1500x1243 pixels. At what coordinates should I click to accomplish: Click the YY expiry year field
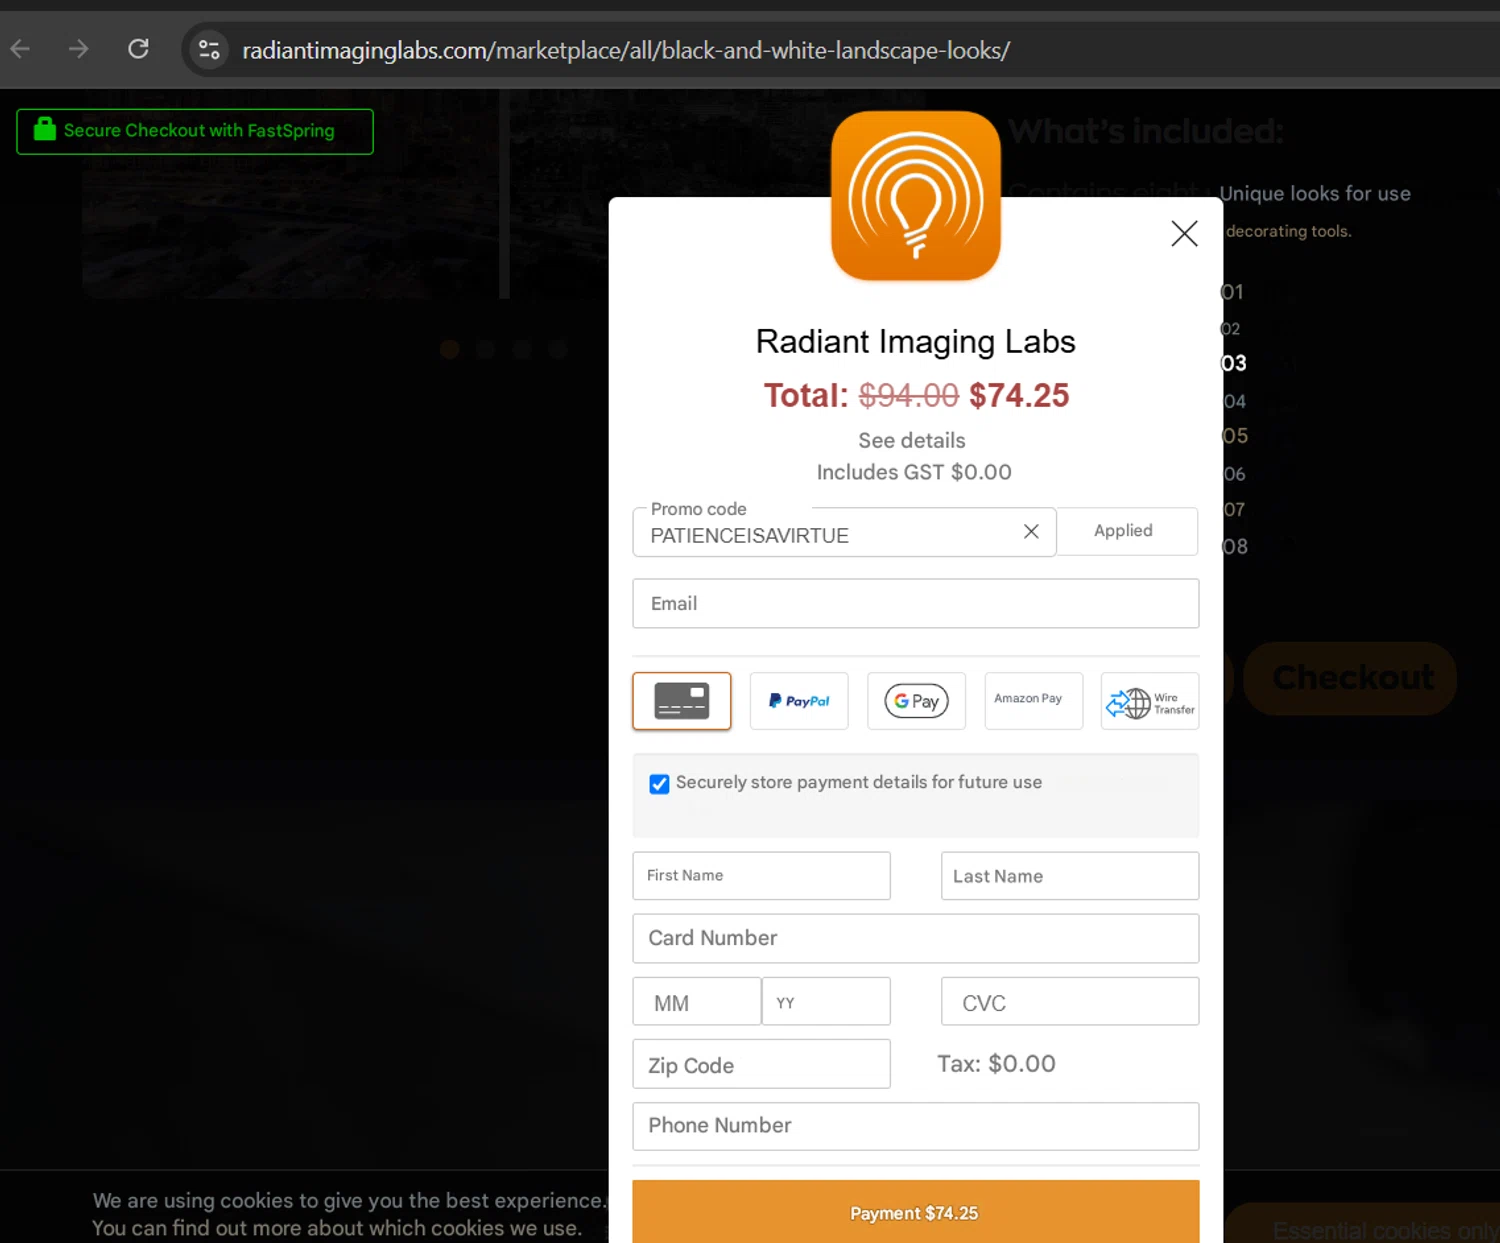pos(826,1001)
